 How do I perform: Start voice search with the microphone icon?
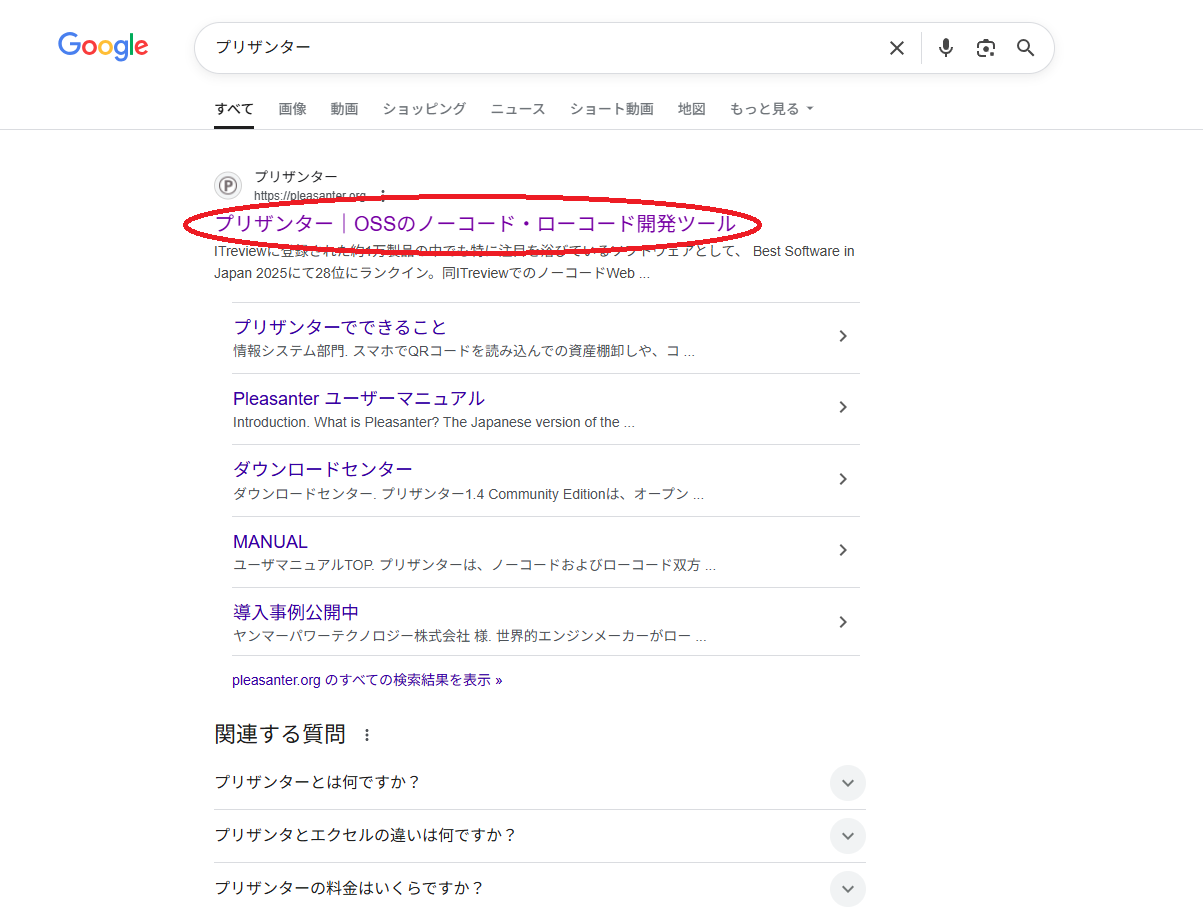946,48
